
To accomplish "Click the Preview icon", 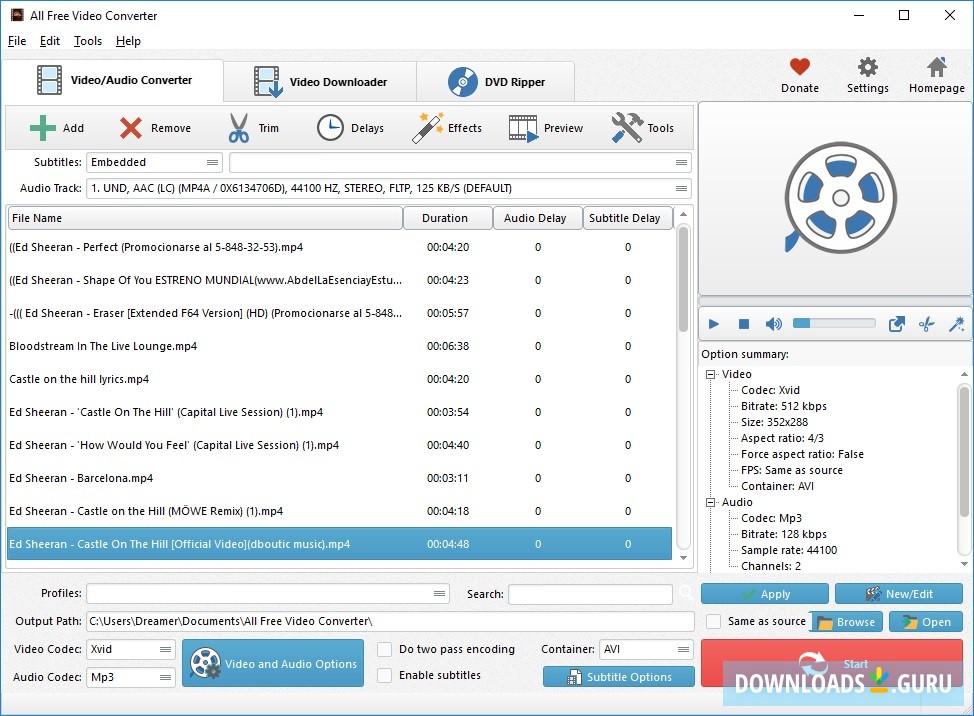I will 522,127.
